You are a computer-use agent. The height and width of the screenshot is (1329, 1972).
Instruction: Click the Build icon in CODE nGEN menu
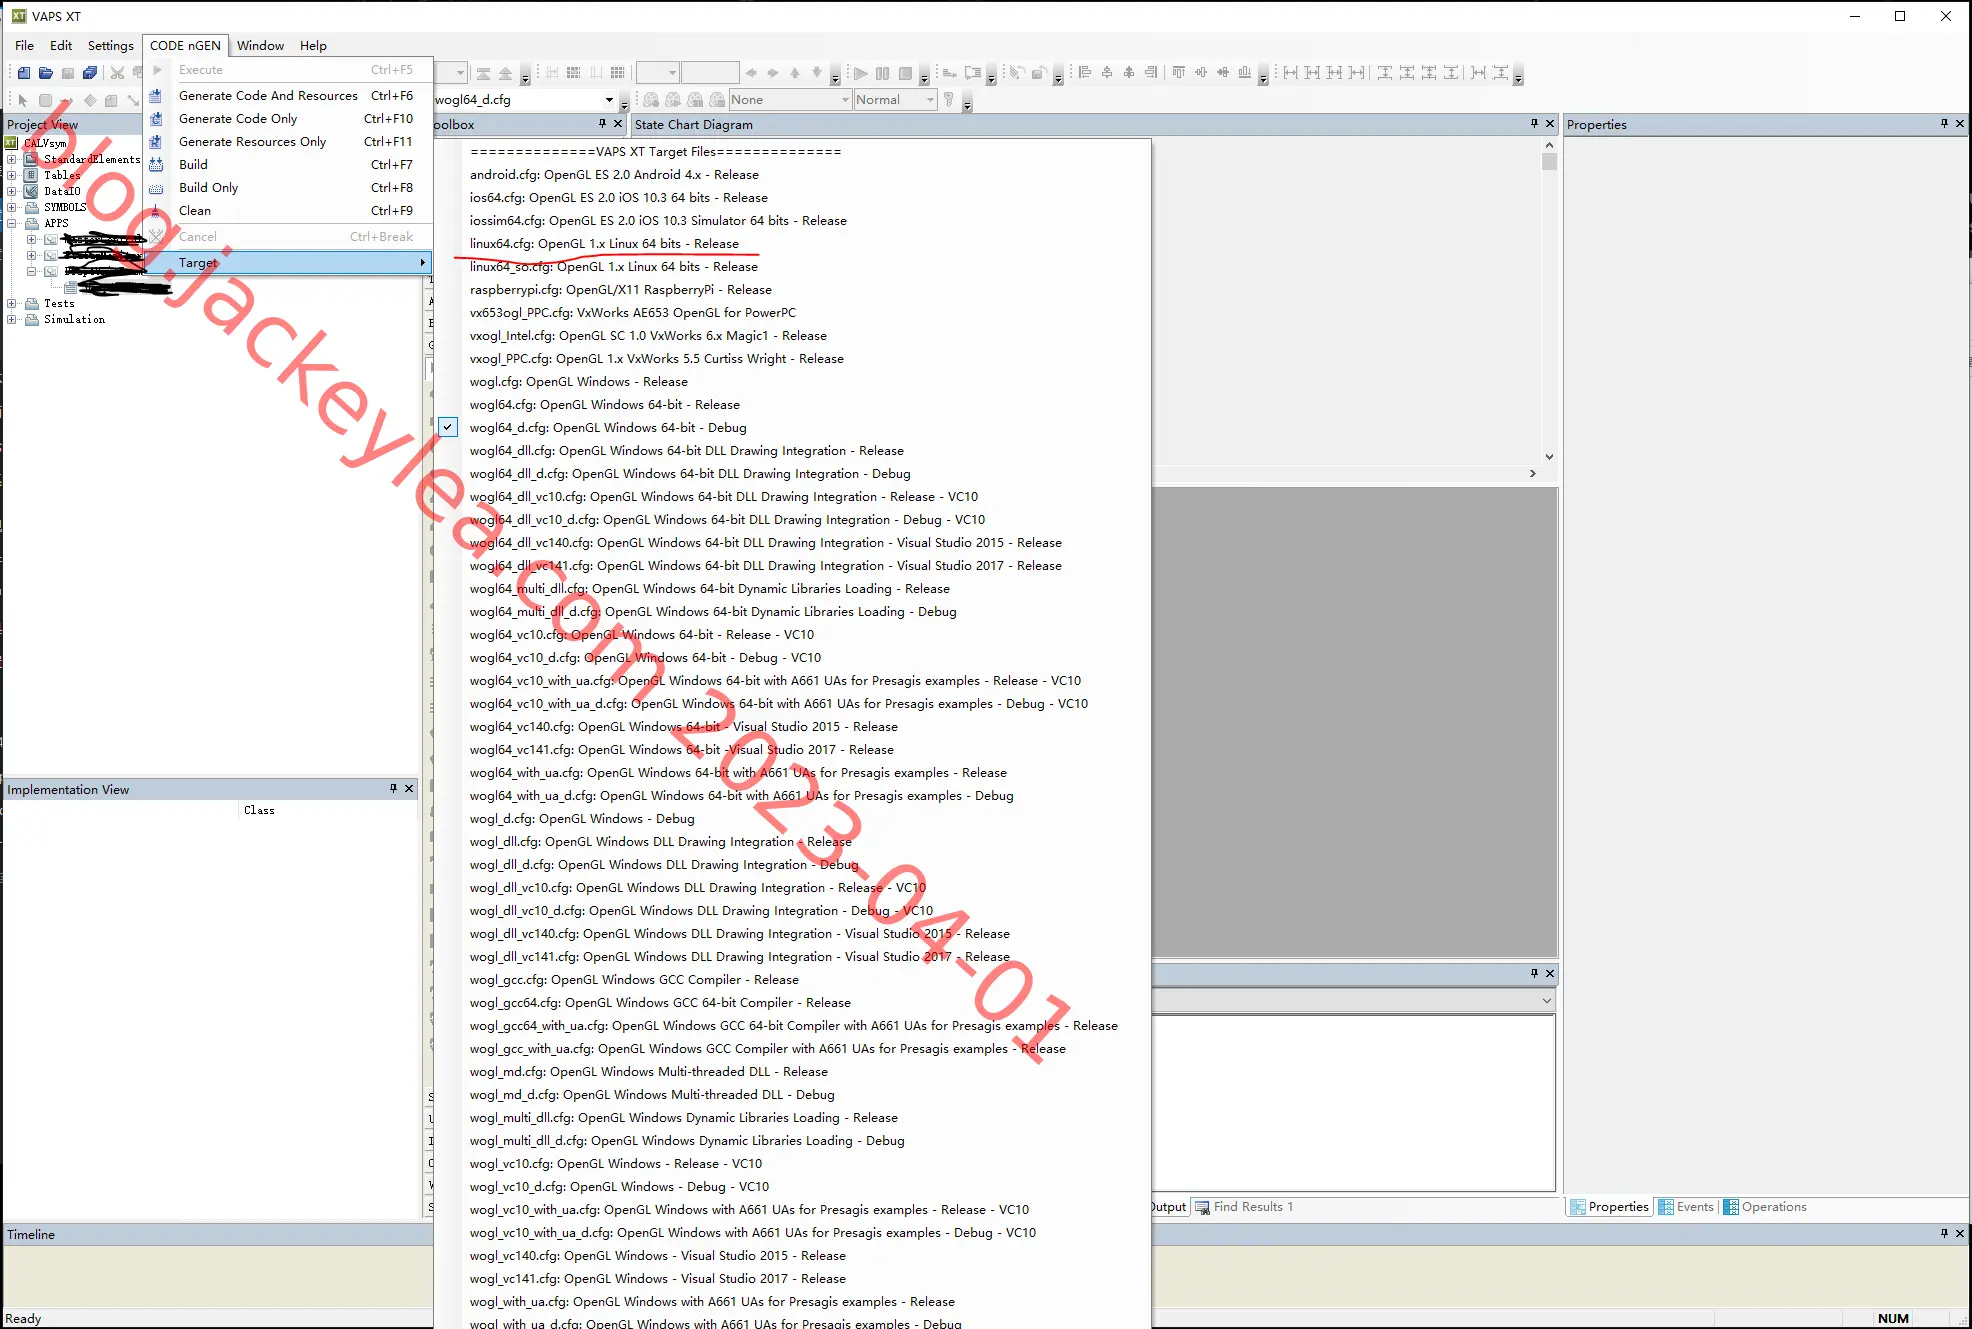click(156, 164)
